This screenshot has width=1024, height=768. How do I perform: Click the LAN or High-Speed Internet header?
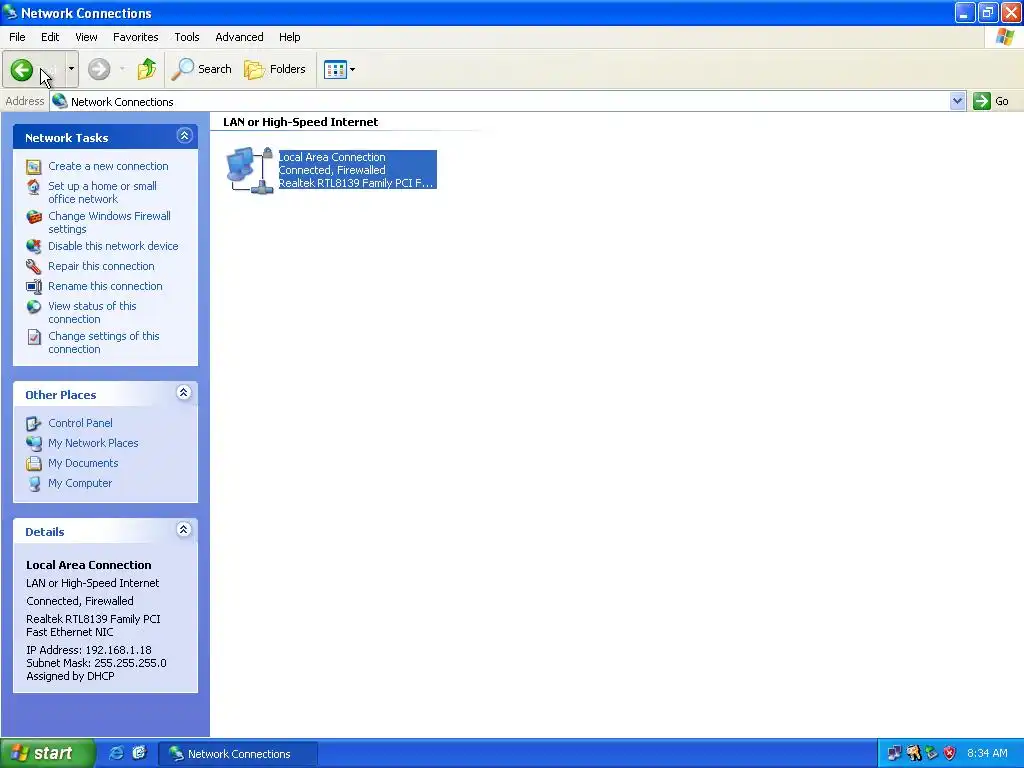pyautogui.click(x=300, y=122)
